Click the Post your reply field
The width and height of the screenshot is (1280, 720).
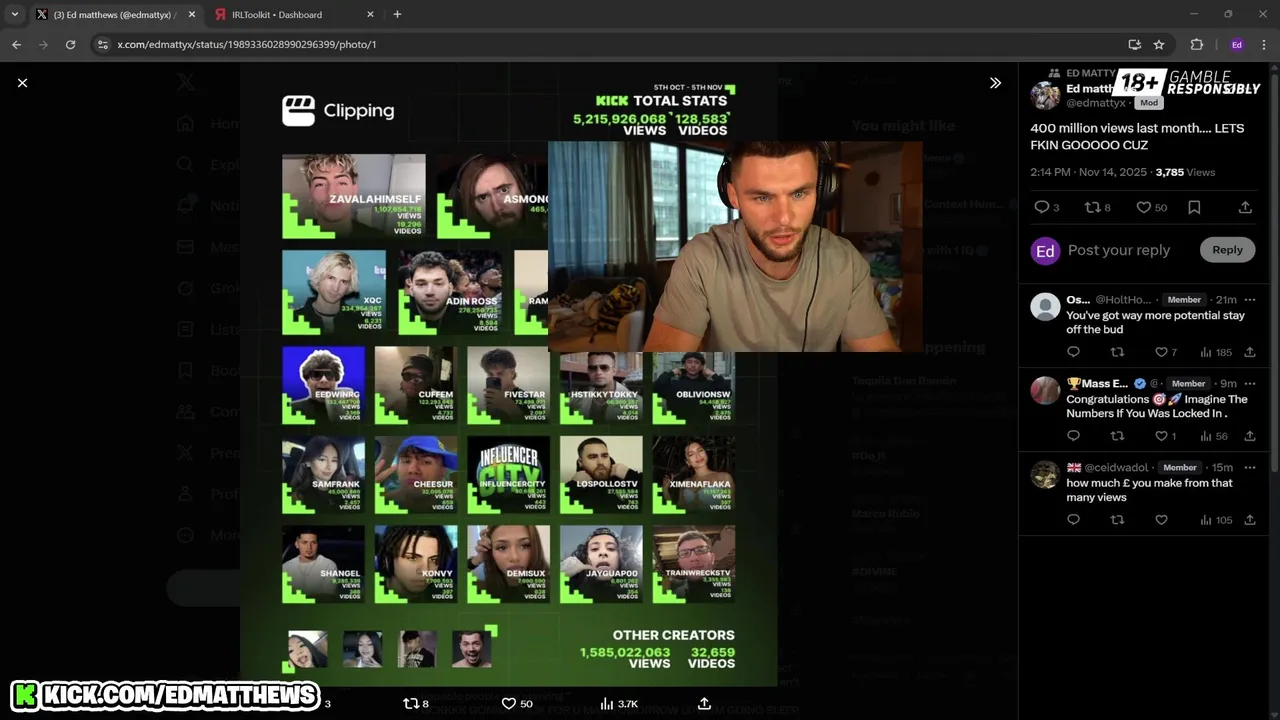[x=1118, y=250]
